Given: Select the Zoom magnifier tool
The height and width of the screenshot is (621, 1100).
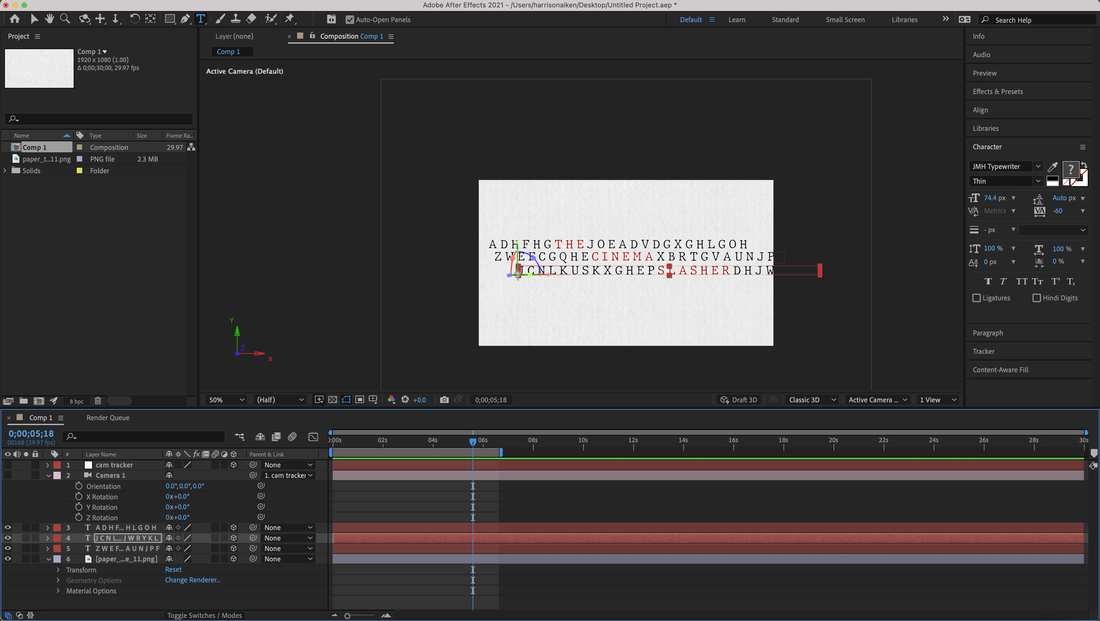Looking at the screenshot, I should pyautogui.click(x=65, y=19).
